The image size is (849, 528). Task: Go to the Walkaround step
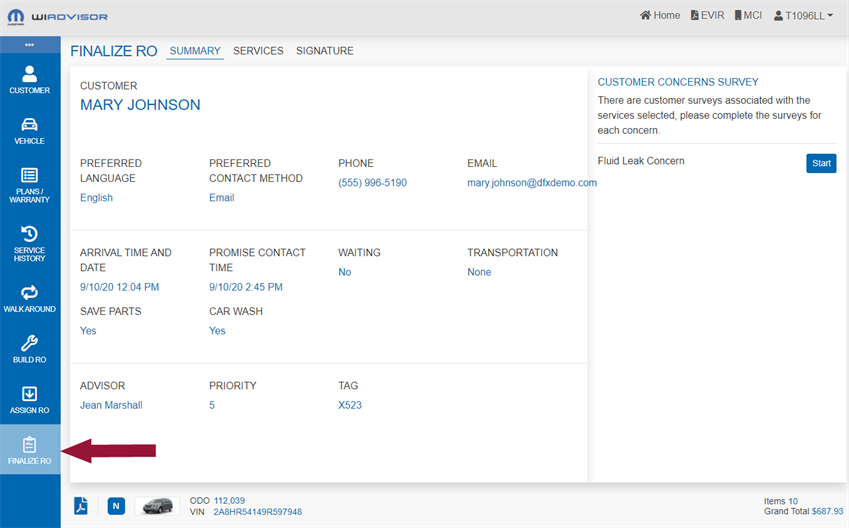tap(30, 298)
